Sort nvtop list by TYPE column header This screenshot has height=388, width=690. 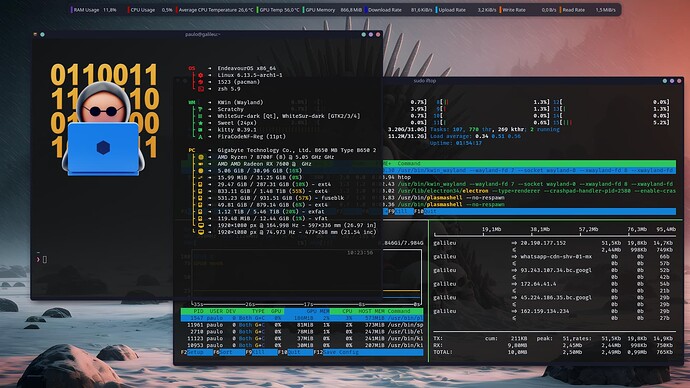point(258,311)
